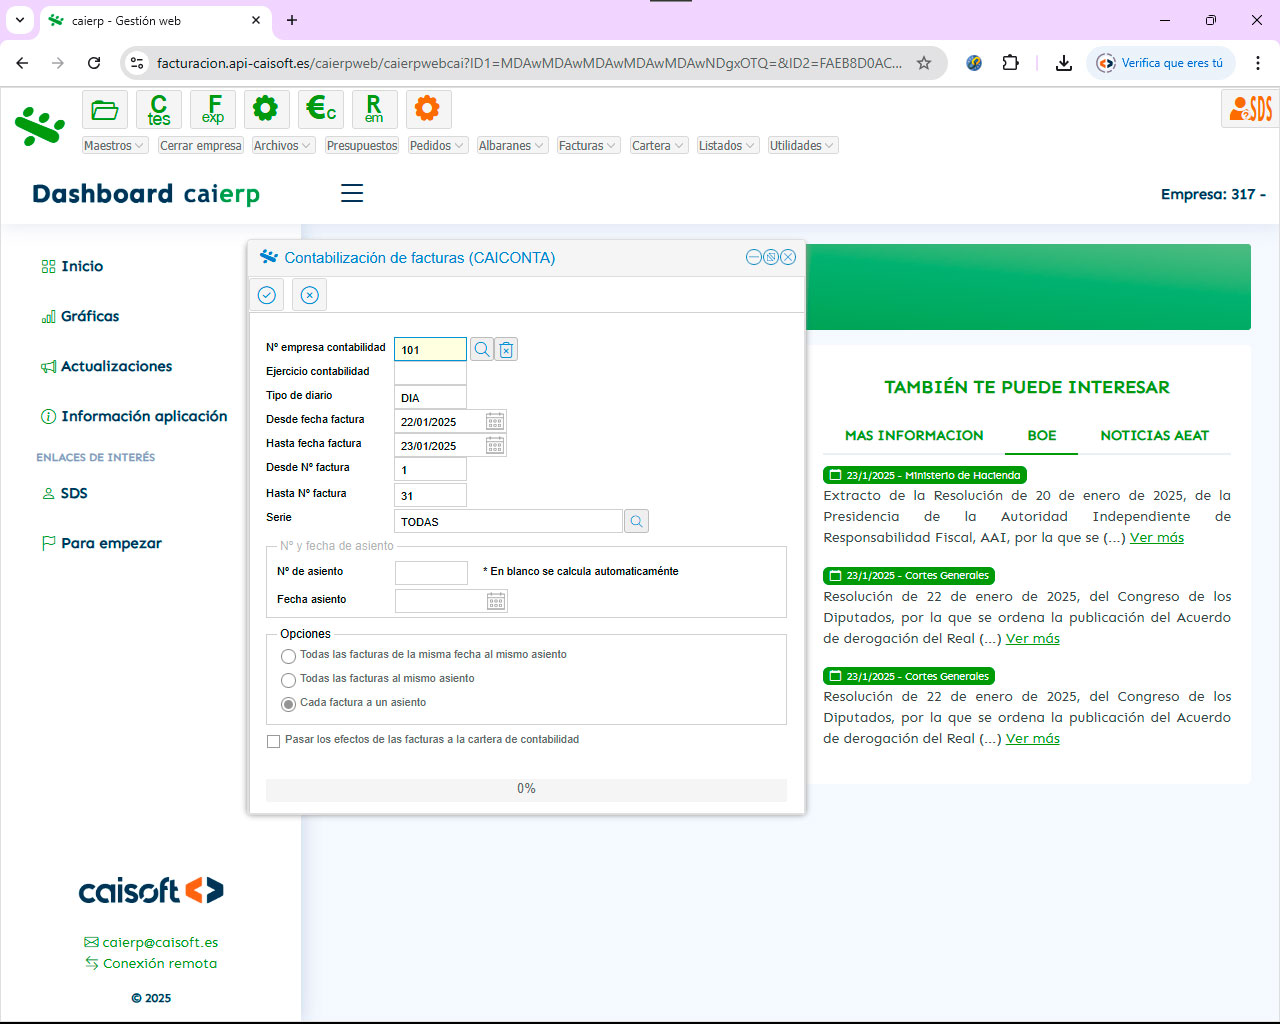Expand the Cartera dropdown menu

659,145
